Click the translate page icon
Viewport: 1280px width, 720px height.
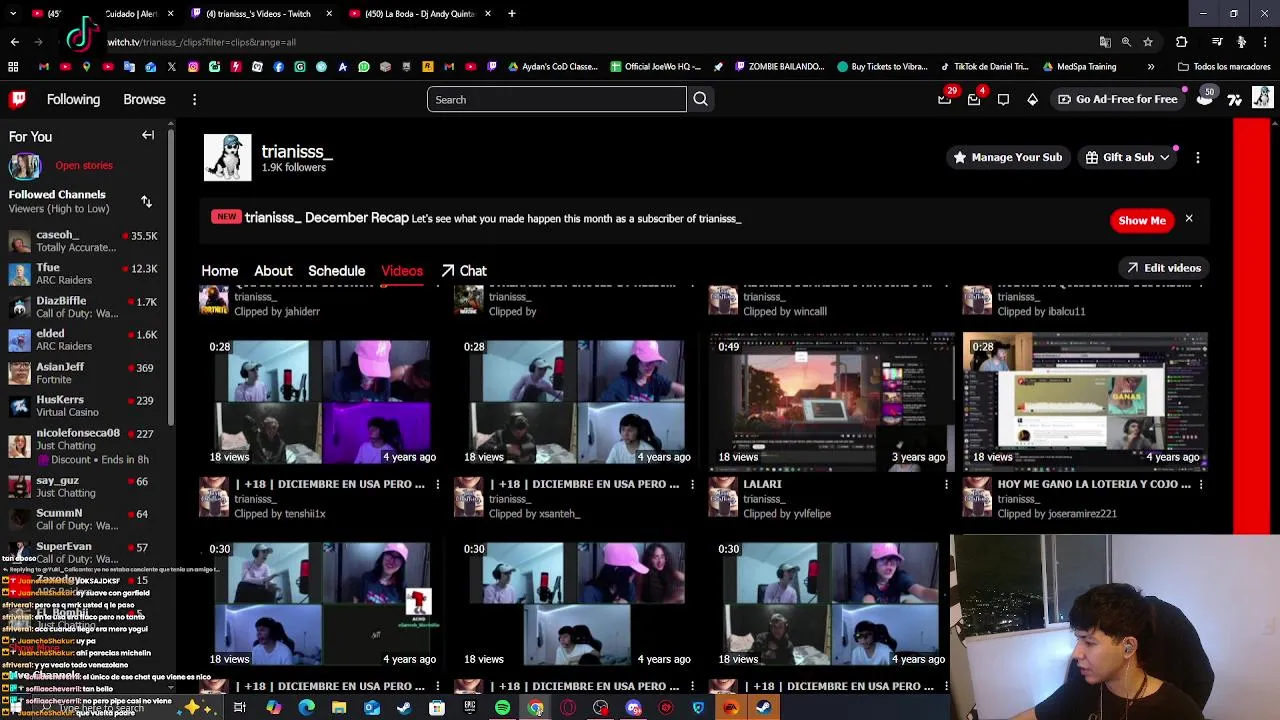click(x=1105, y=42)
